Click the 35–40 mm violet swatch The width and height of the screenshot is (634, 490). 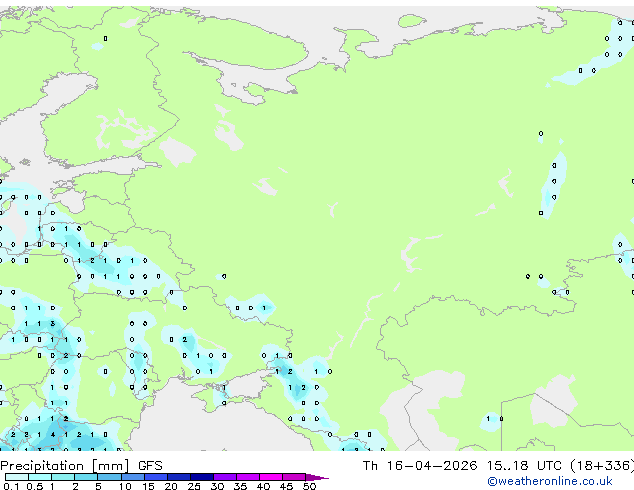pos(248,477)
